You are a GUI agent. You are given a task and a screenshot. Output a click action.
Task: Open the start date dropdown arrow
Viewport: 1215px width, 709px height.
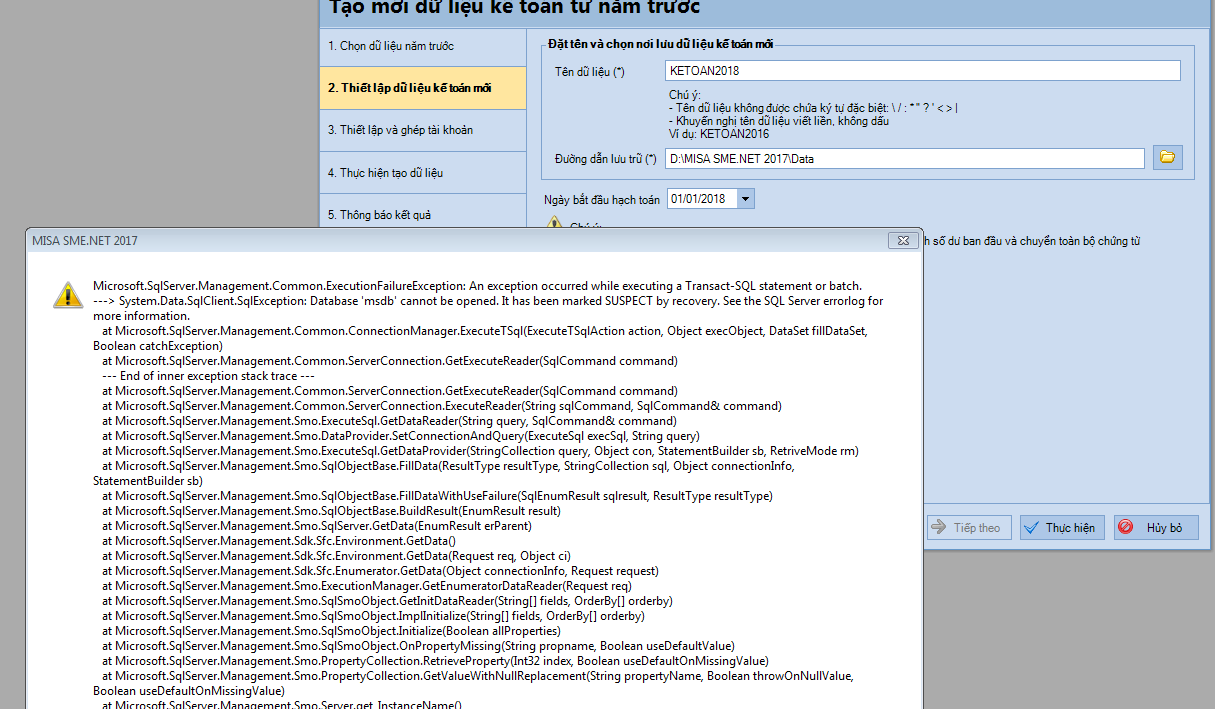(745, 199)
